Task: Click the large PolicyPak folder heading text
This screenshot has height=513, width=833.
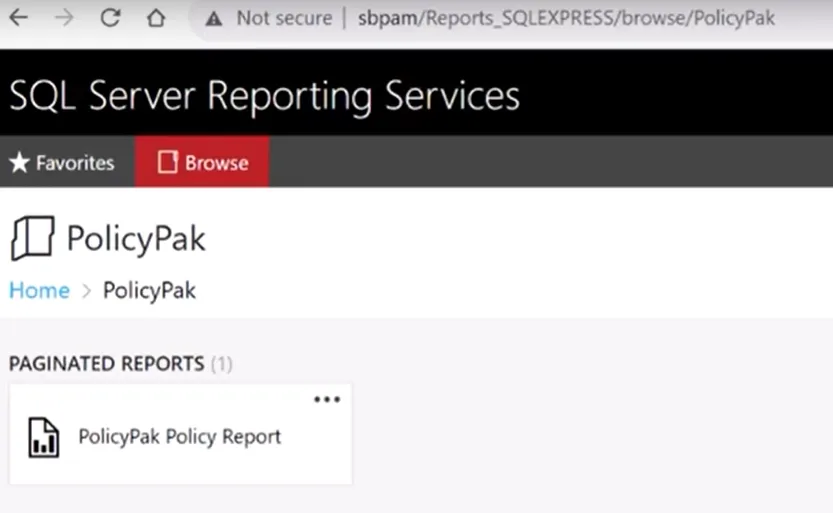Action: (x=136, y=239)
